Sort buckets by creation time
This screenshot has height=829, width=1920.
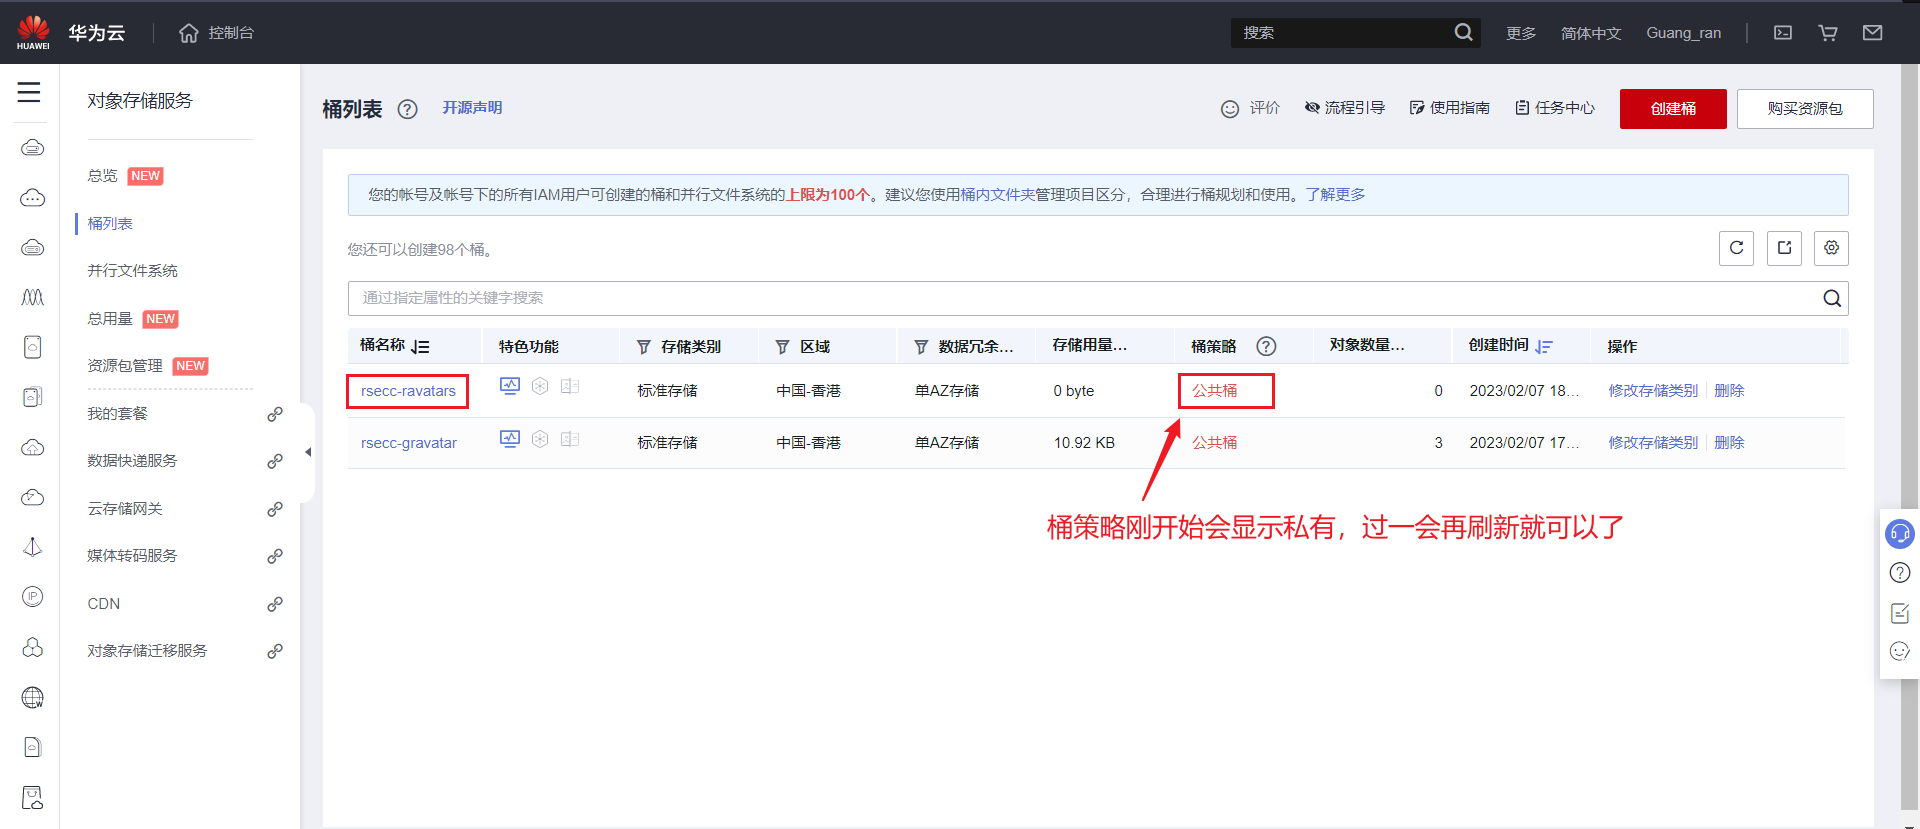pos(1544,346)
